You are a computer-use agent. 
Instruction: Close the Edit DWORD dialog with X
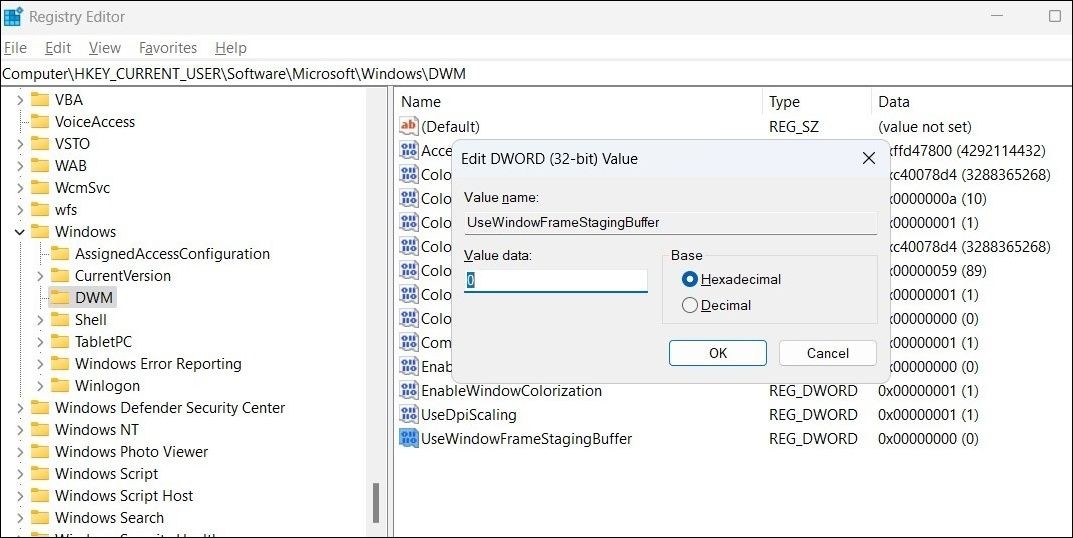(x=869, y=158)
